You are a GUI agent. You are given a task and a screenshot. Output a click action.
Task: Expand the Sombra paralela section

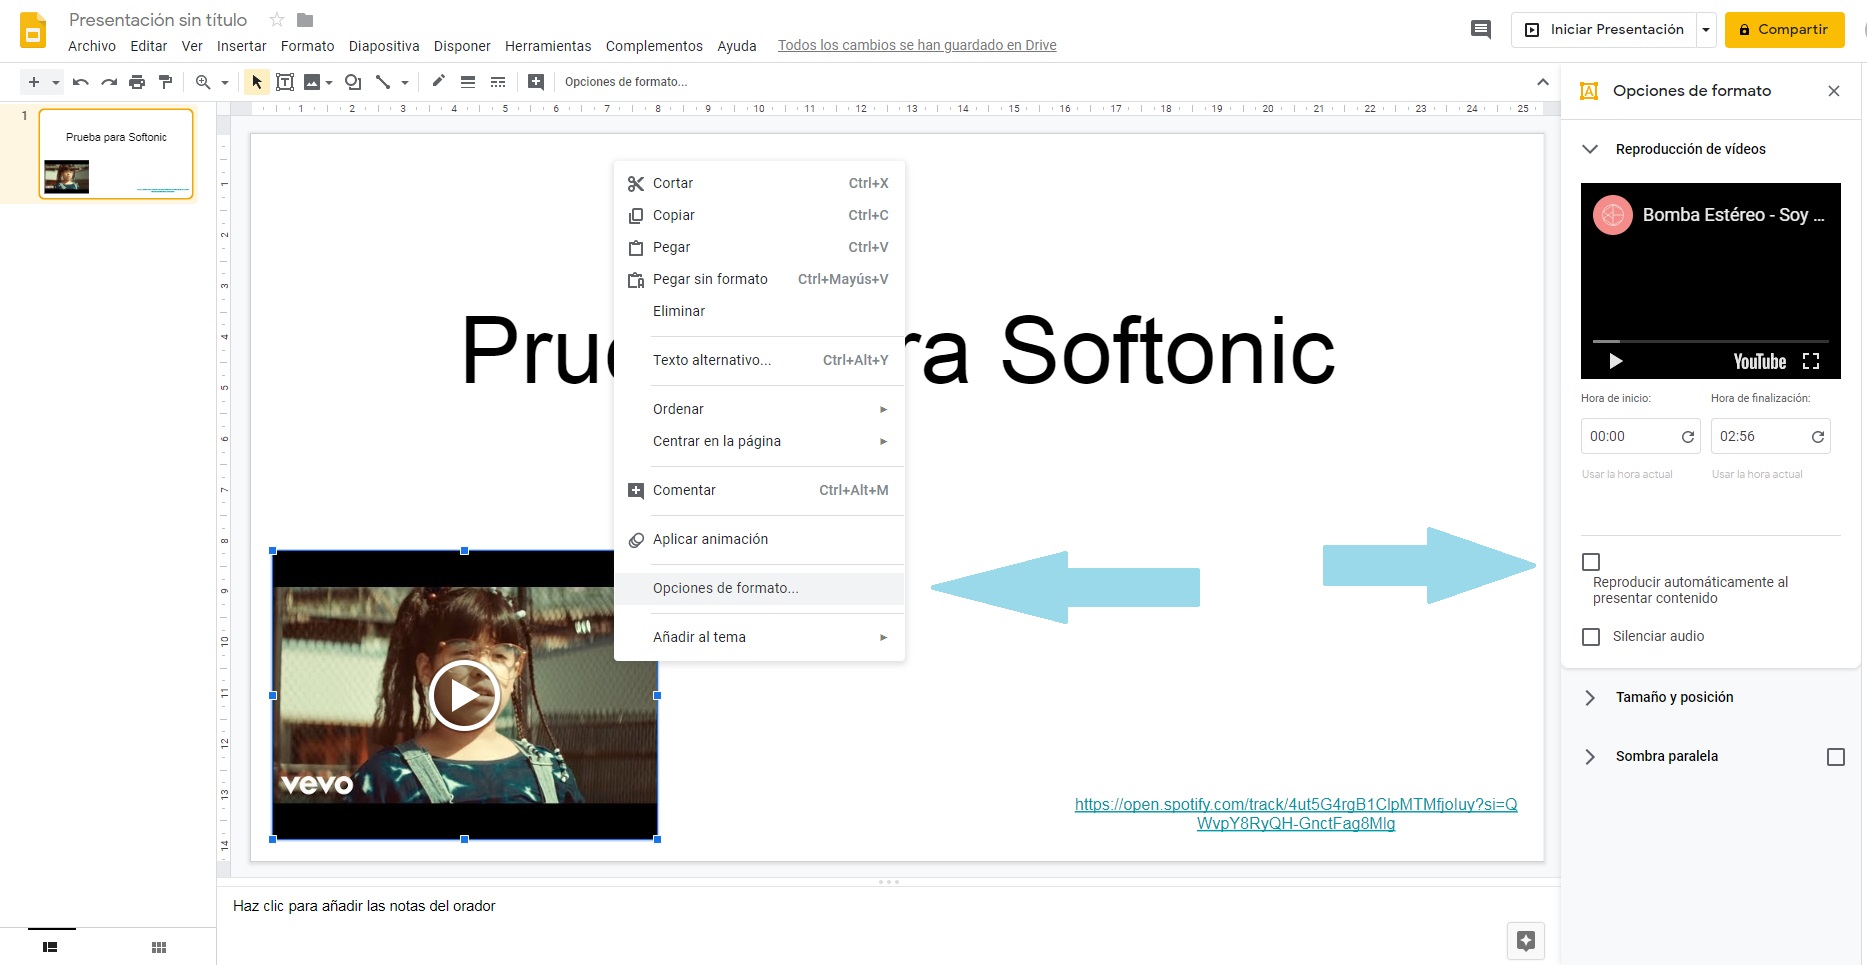click(x=1590, y=757)
